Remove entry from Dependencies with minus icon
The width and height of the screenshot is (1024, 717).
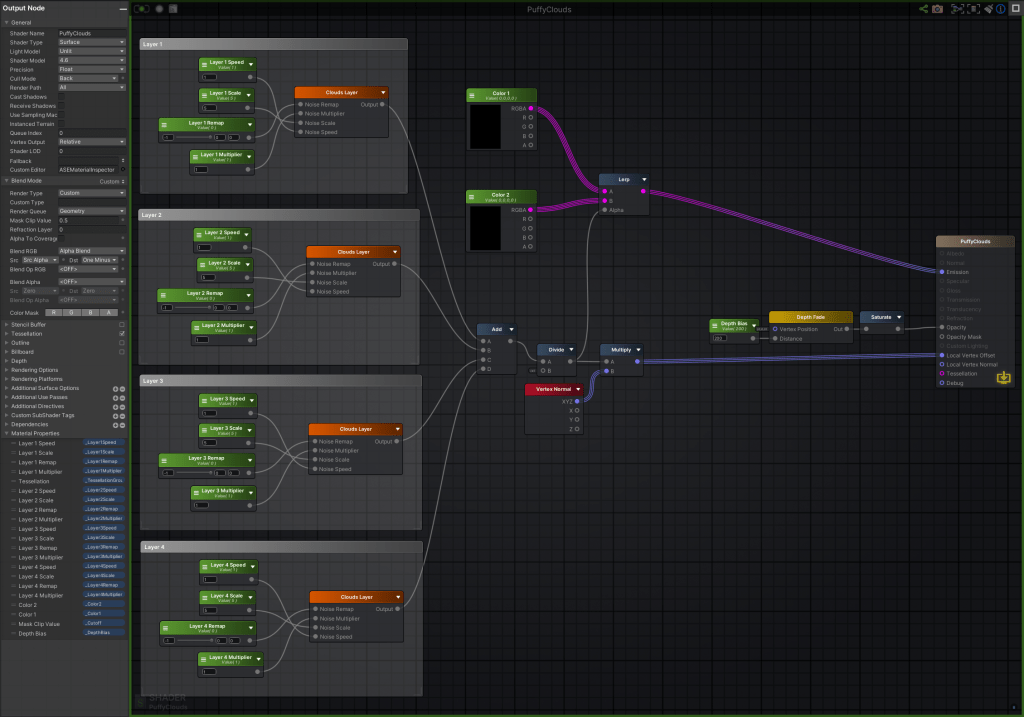pos(122,425)
